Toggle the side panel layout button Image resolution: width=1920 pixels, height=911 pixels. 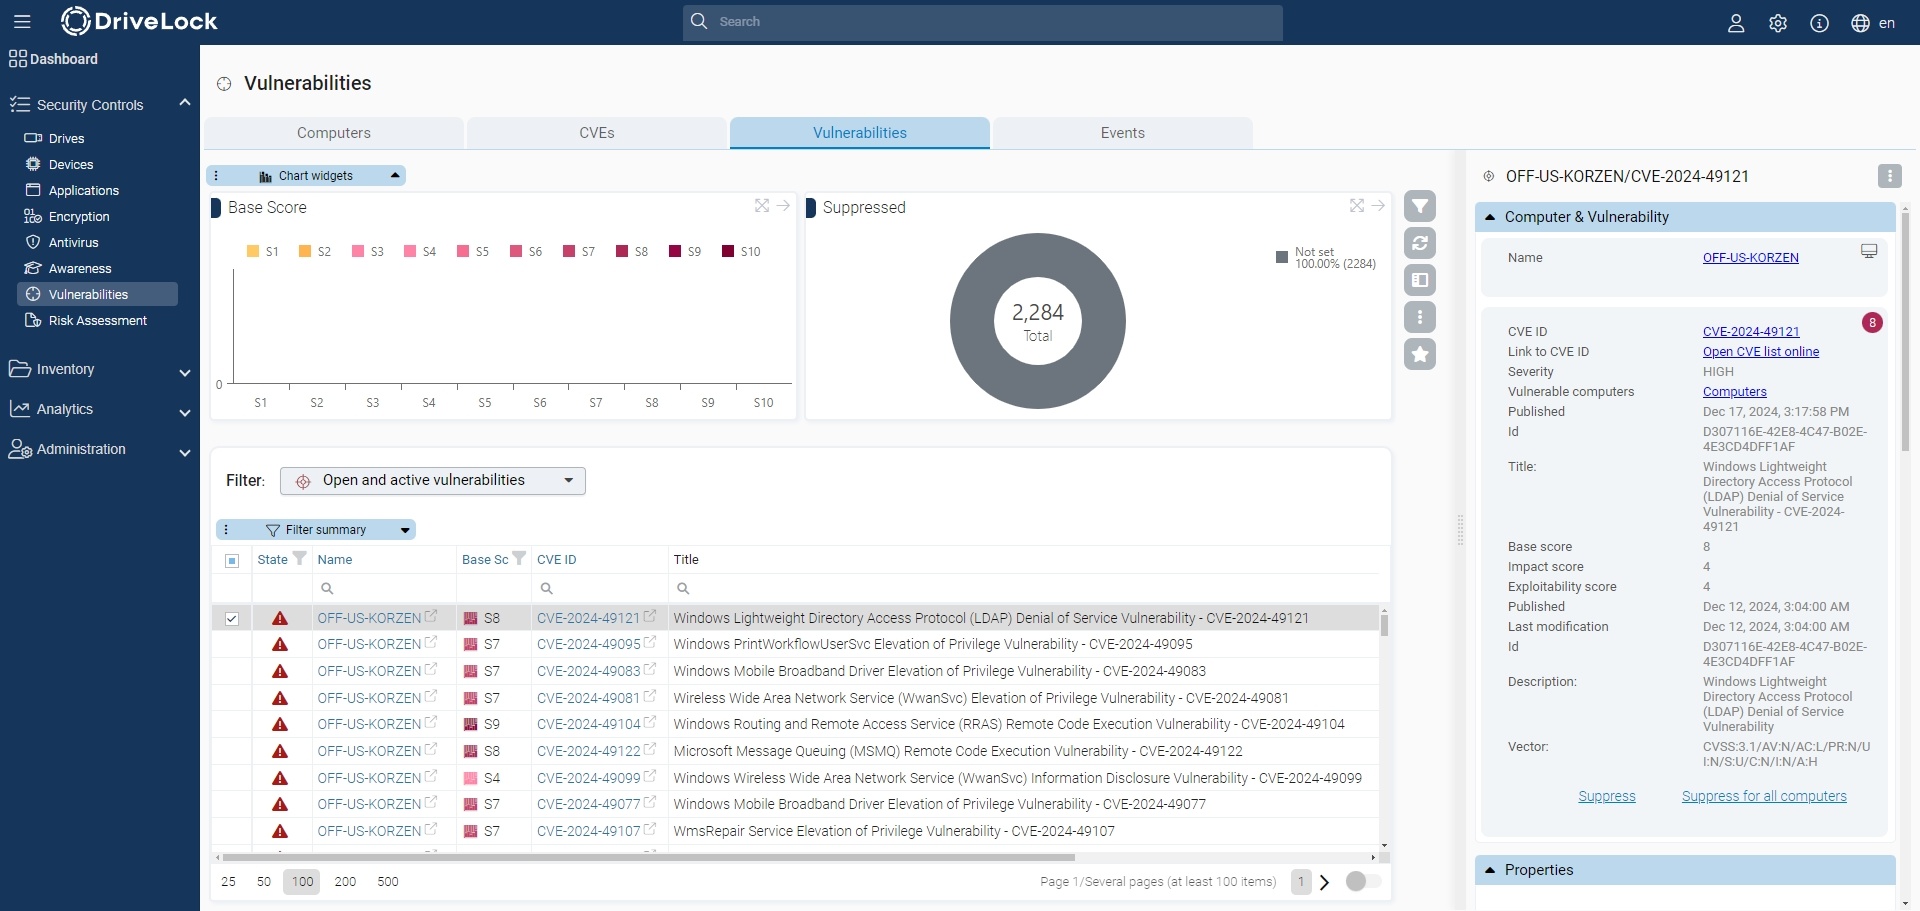point(1420,280)
